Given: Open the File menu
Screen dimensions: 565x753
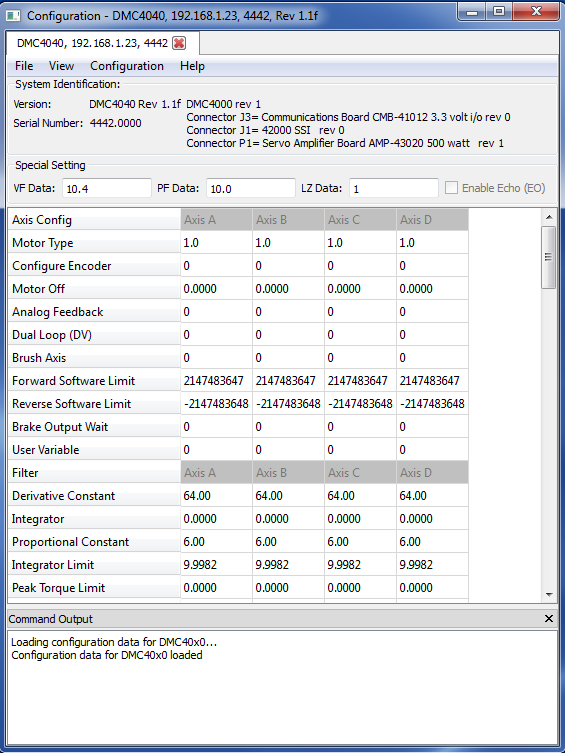Looking at the screenshot, I should tap(24, 66).
